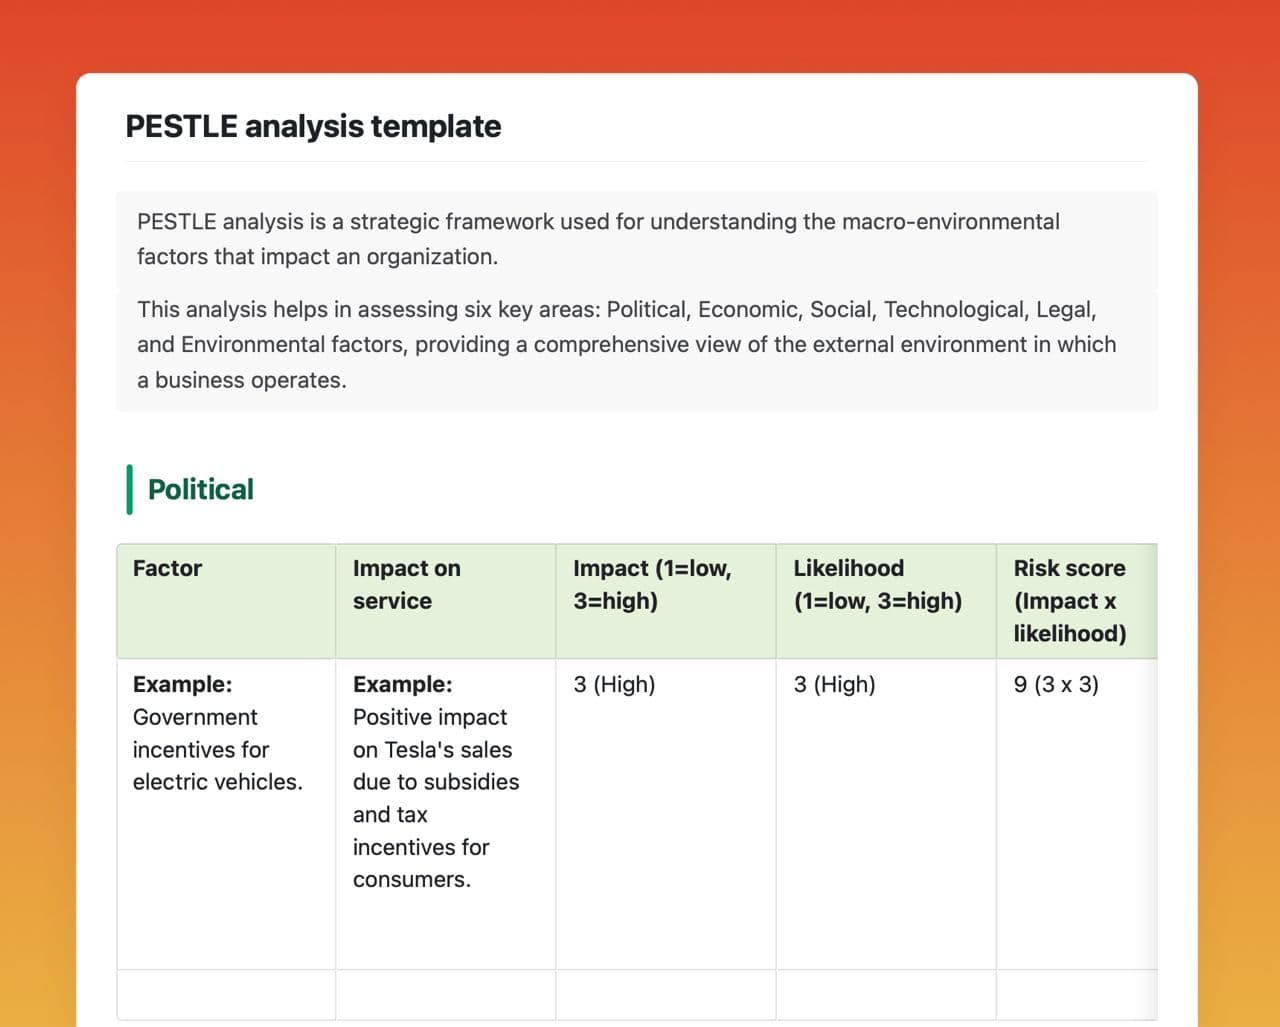Click the empty second-row Risk score cell
Screen dimensions: 1280x1027
[x=1076, y=995]
